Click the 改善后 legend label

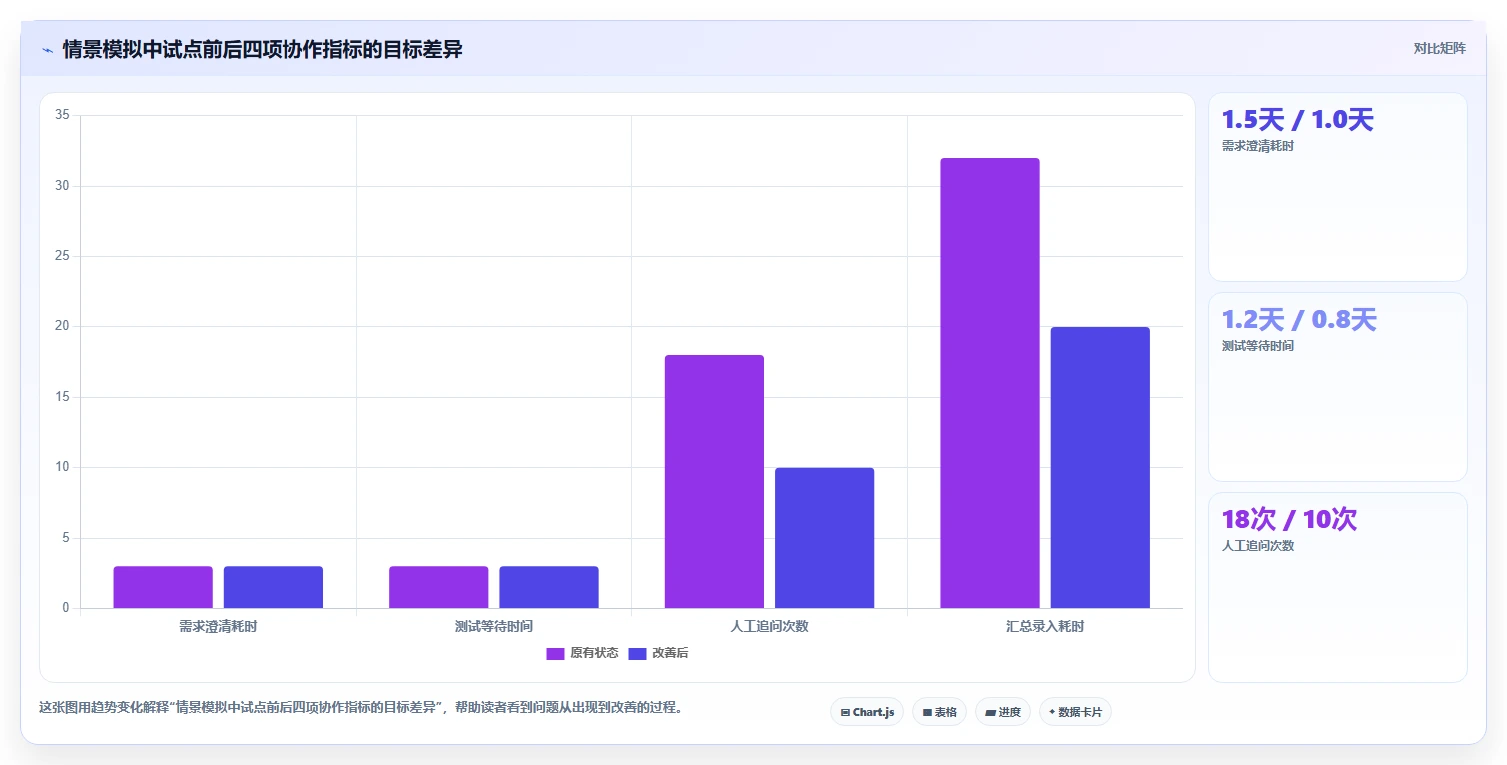670,653
